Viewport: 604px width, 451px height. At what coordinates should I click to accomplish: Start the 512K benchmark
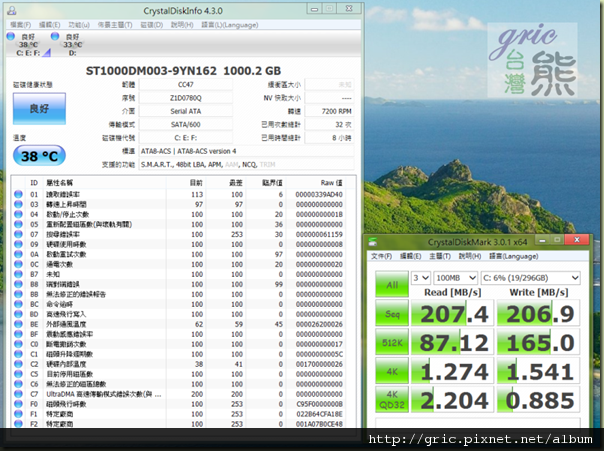[392, 342]
